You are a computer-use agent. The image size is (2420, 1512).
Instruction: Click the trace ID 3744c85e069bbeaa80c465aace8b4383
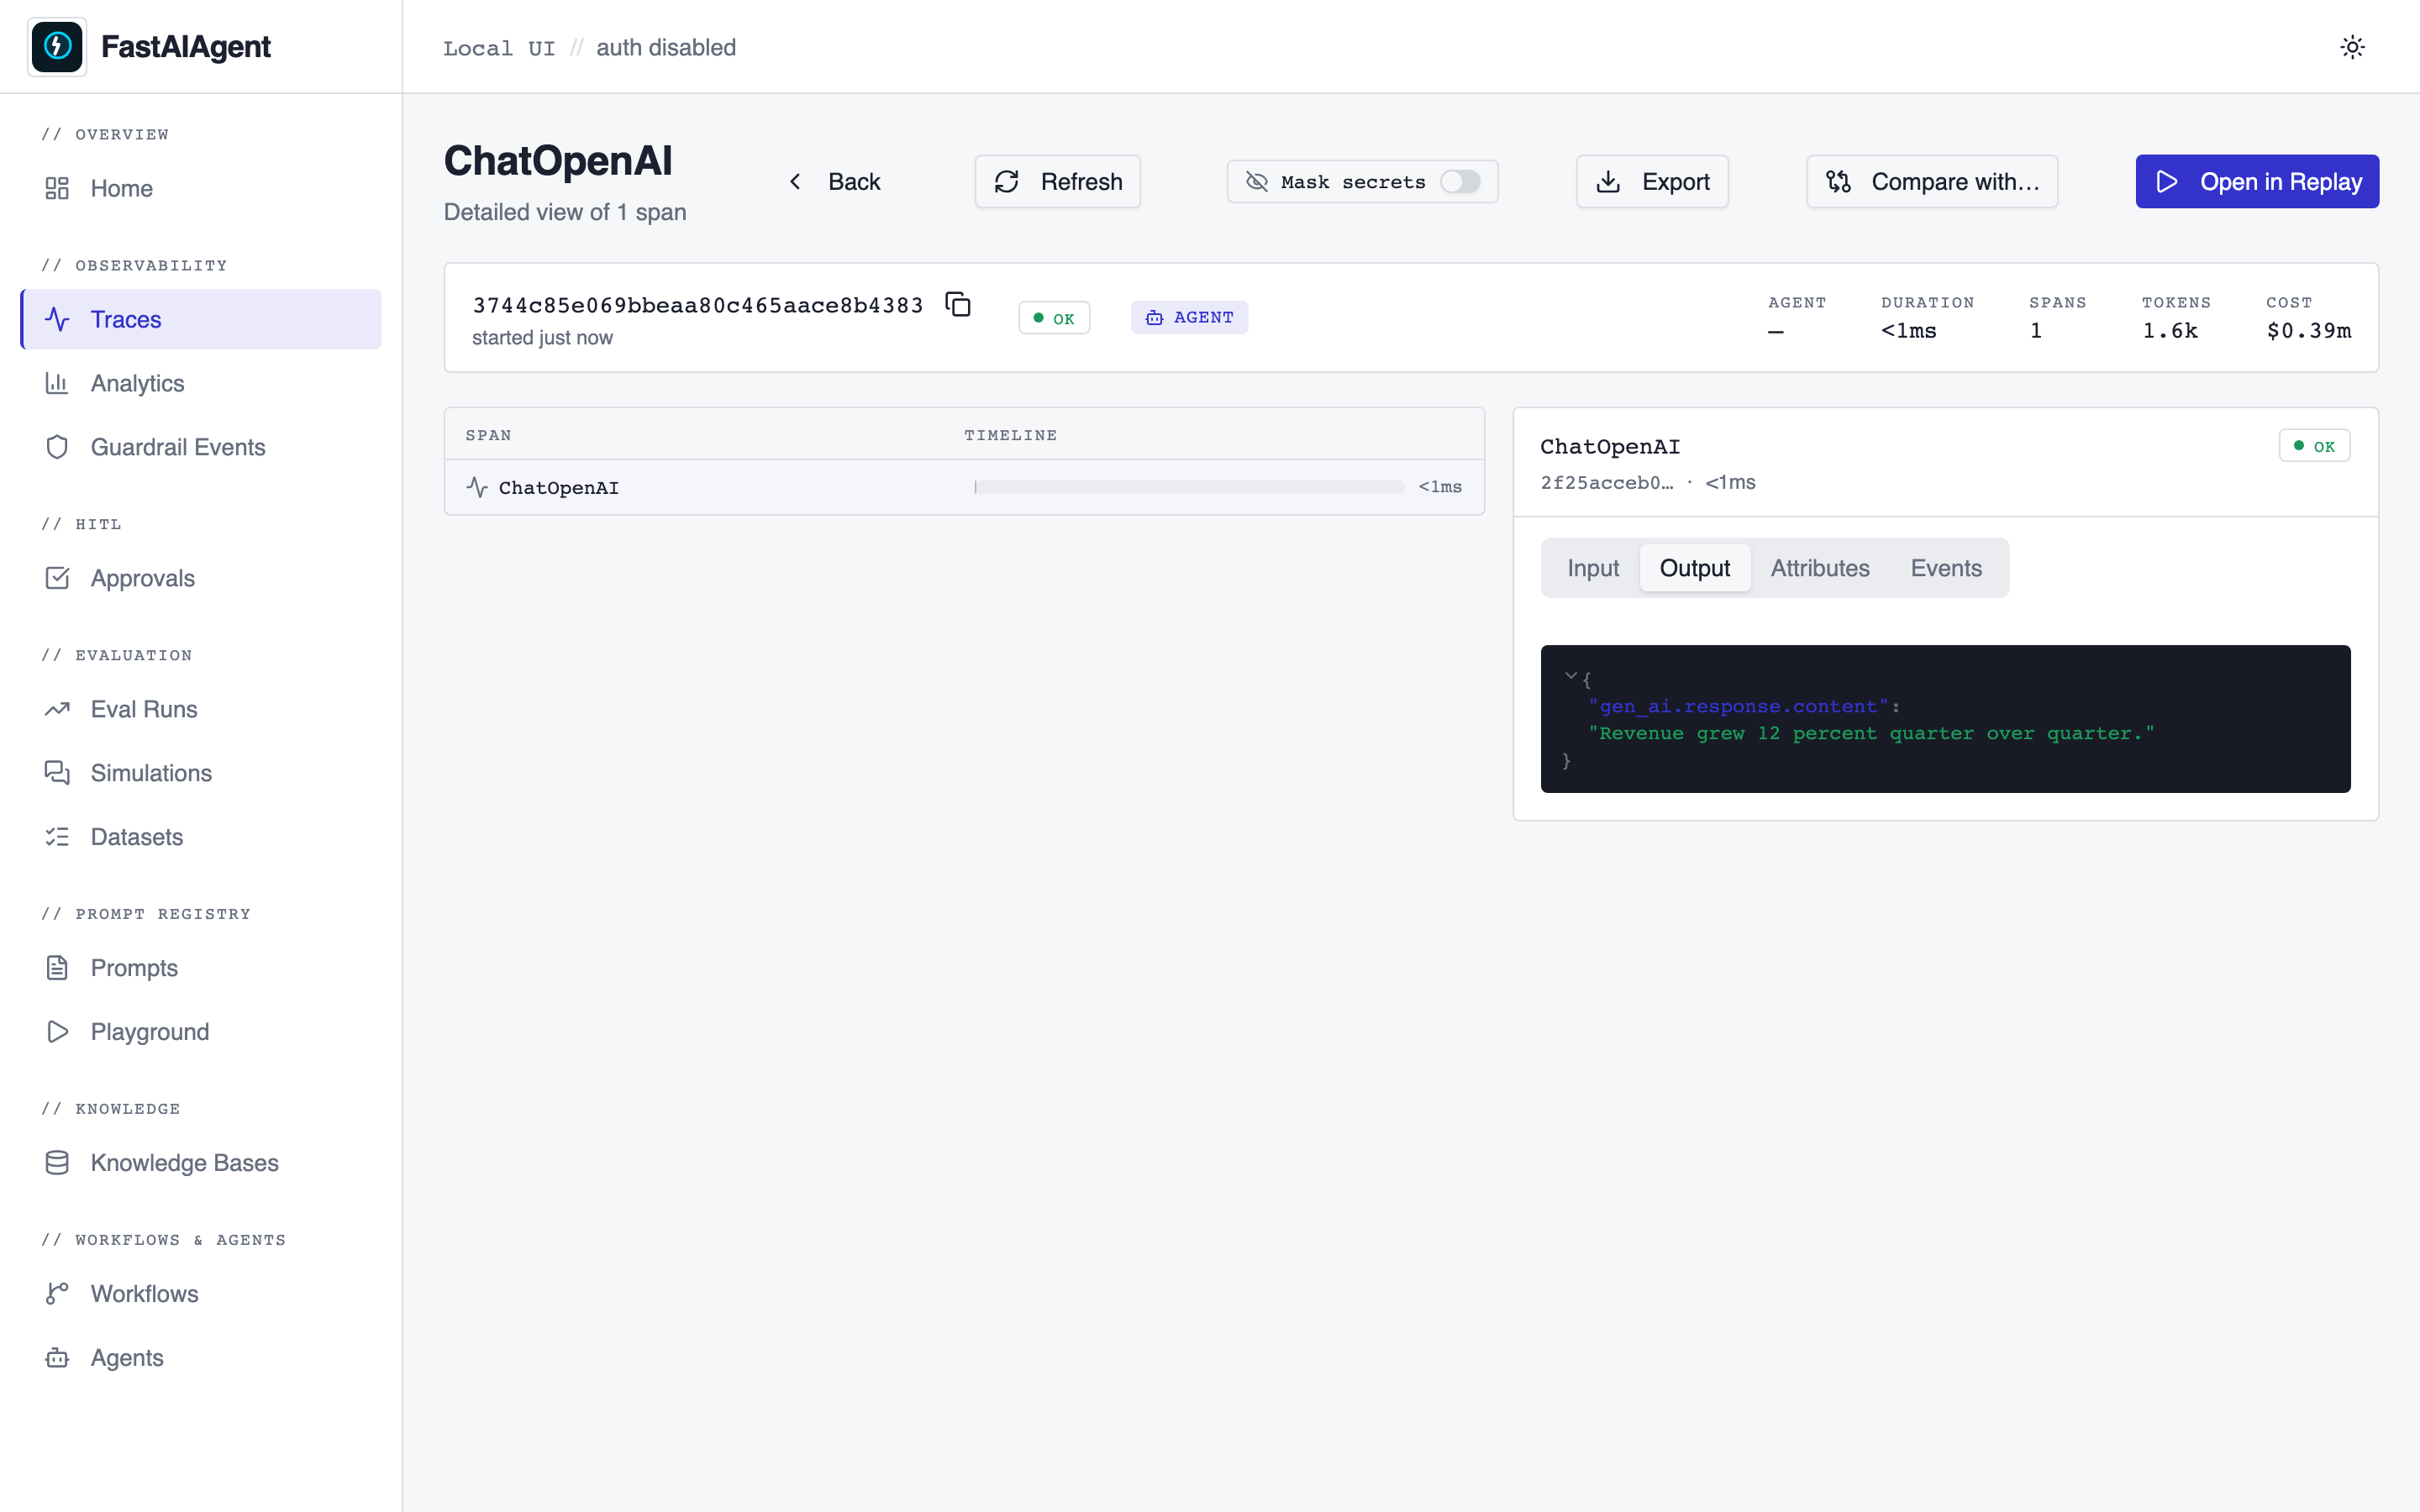coord(698,305)
